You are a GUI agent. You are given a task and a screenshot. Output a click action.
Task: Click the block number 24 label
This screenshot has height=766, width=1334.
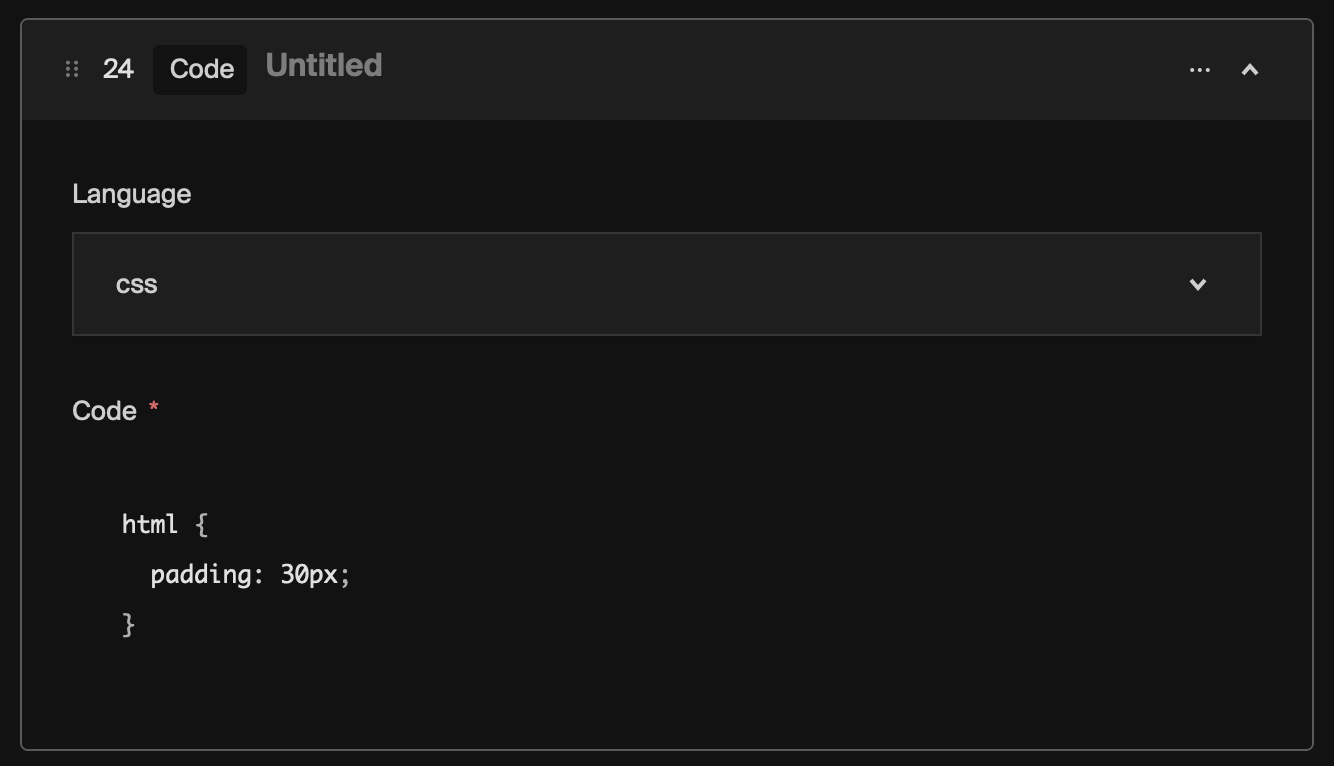coord(117,69)
